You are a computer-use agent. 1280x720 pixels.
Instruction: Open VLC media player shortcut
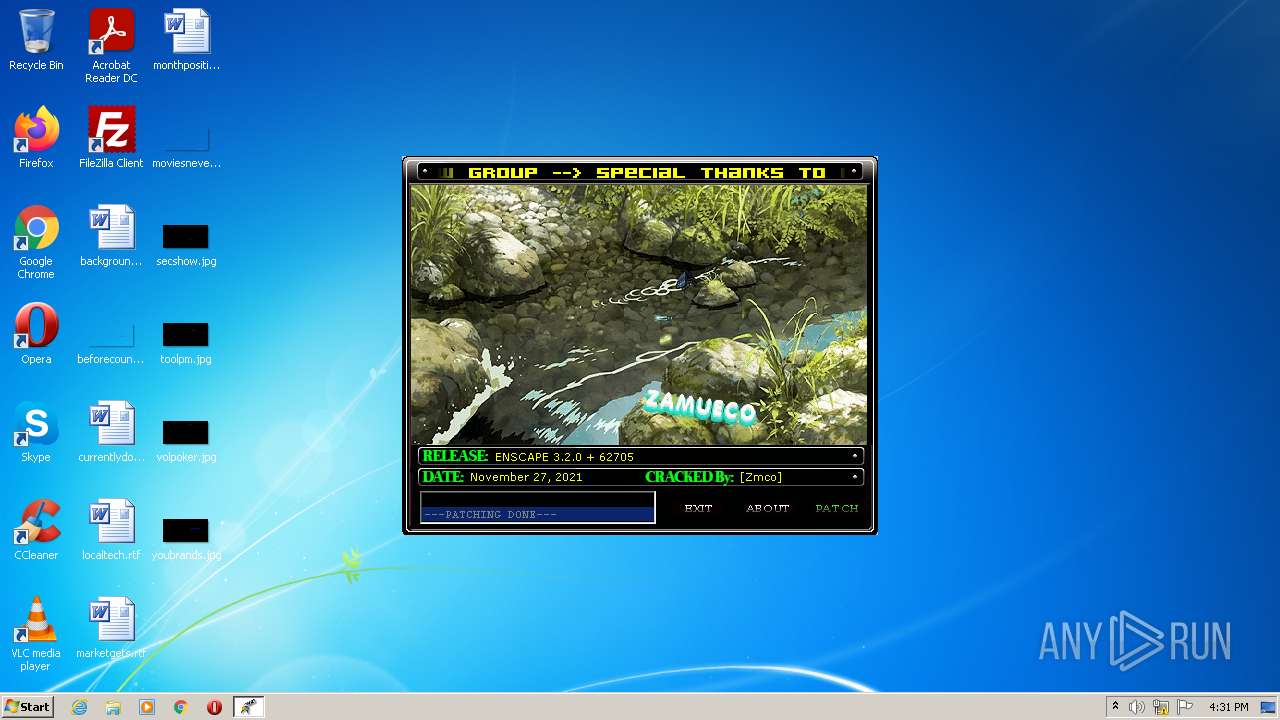pos(36,634)
